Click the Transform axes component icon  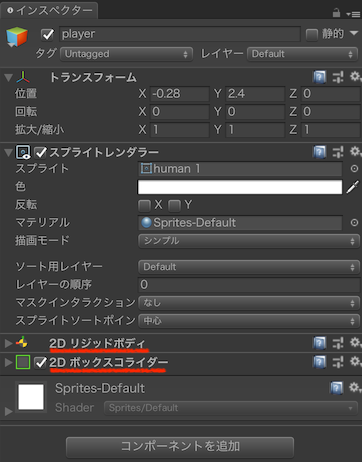(23, 77)
